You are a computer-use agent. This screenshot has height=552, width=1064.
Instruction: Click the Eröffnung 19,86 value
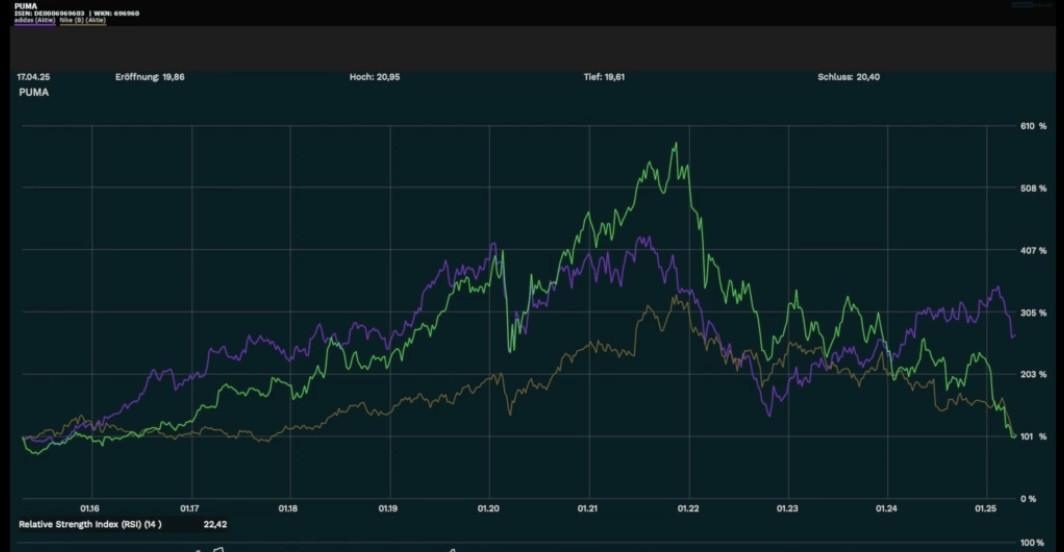click(x=150, y=77)
